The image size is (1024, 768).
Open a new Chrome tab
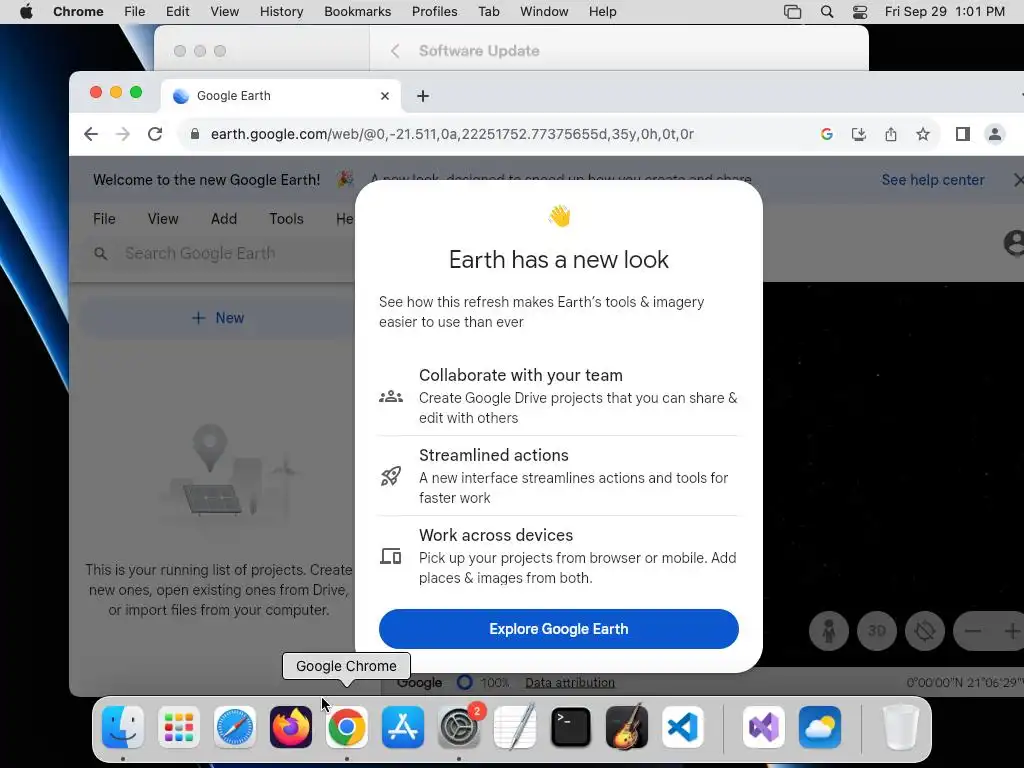coord(423,96)
